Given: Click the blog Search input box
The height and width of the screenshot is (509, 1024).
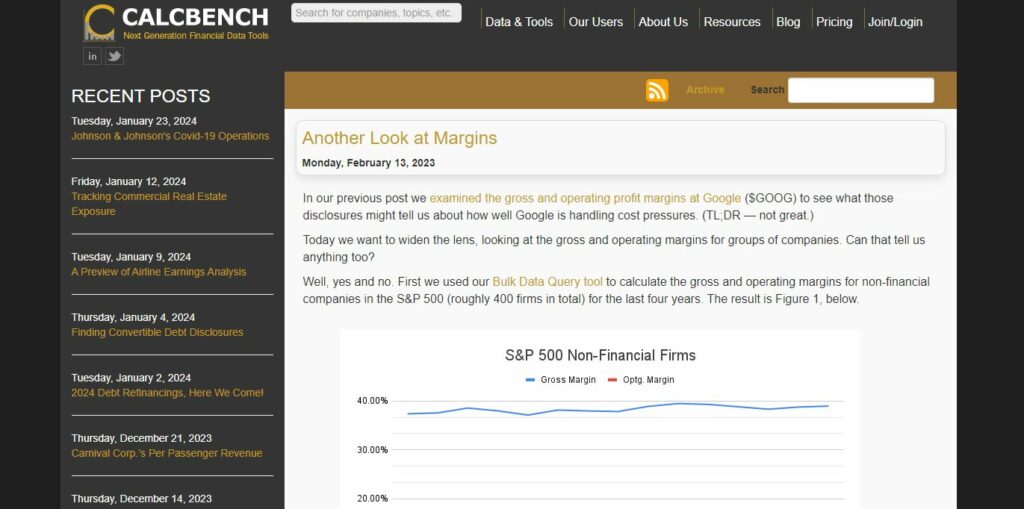Looking at the screenshot, I should 861,90.
